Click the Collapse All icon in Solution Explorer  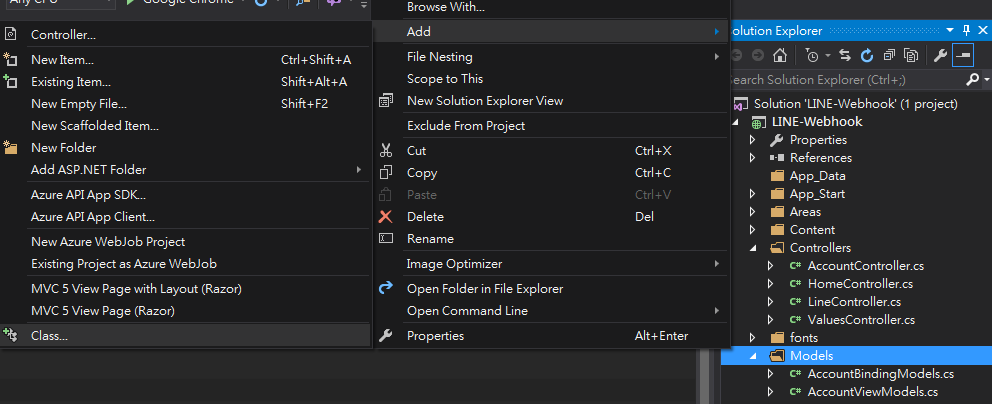887,56
